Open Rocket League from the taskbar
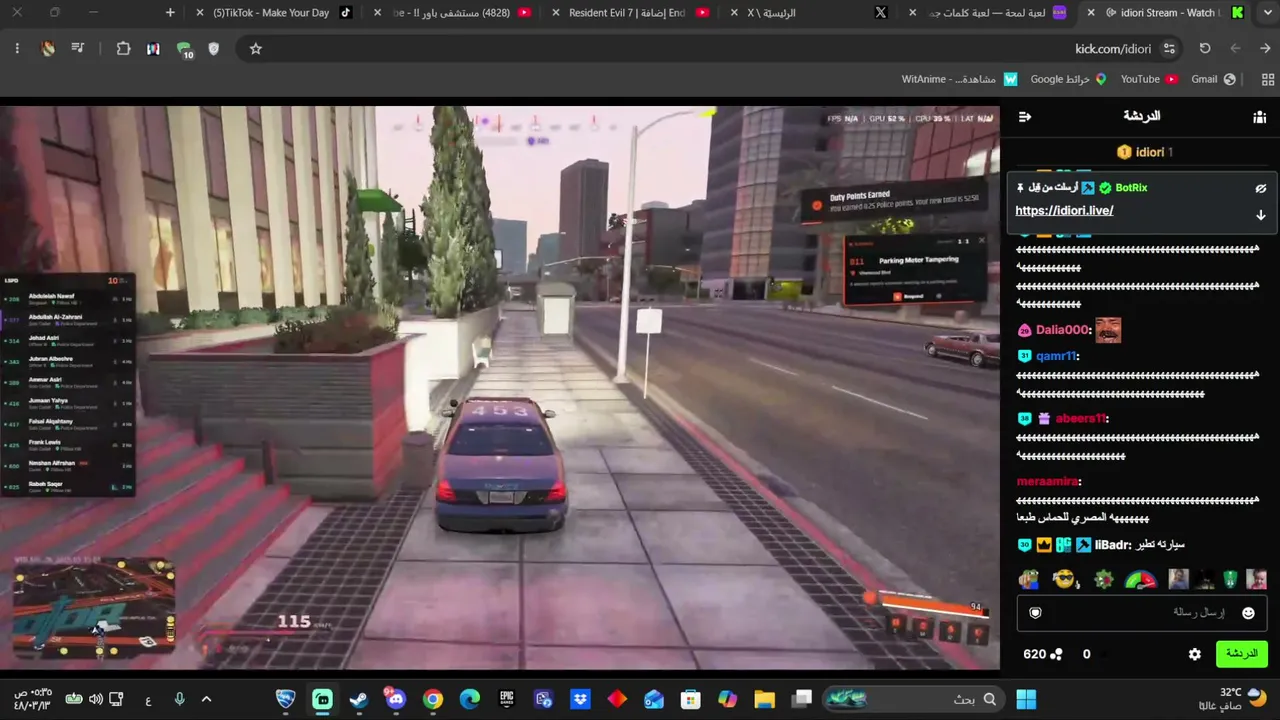Image resolution: width=1280 pixels, height=720 pixels. [x=286, y=699]
